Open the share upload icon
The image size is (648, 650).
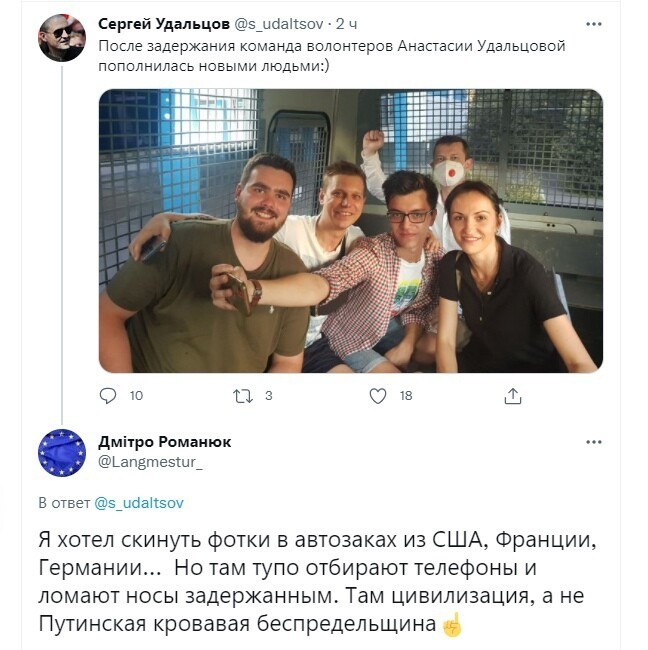[x=512, y=396]
